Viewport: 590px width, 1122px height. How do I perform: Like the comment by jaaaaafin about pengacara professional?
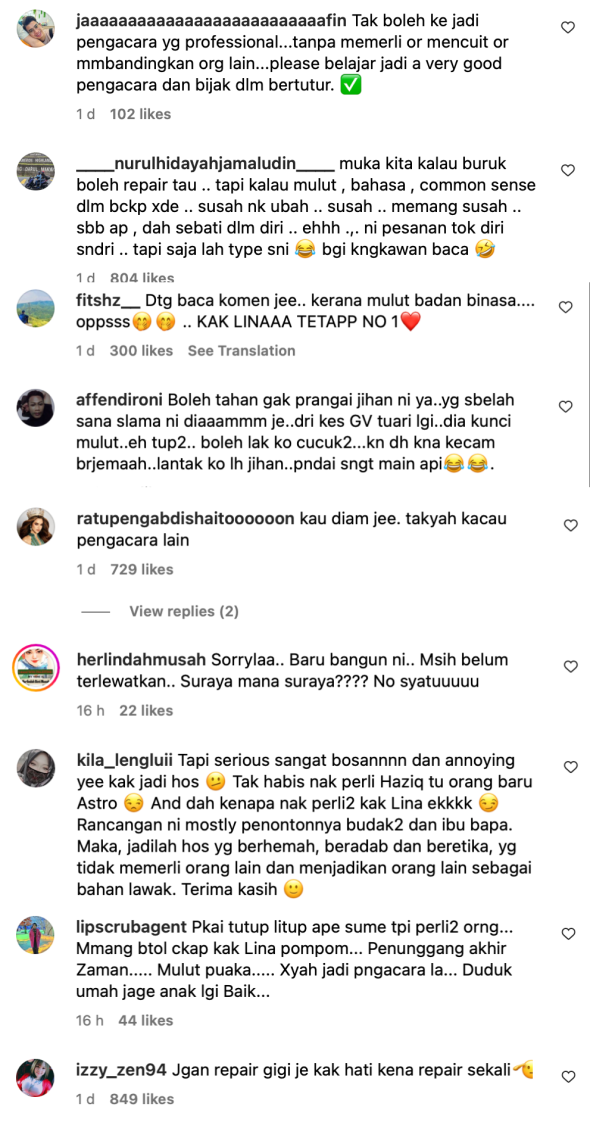[568, 28]
